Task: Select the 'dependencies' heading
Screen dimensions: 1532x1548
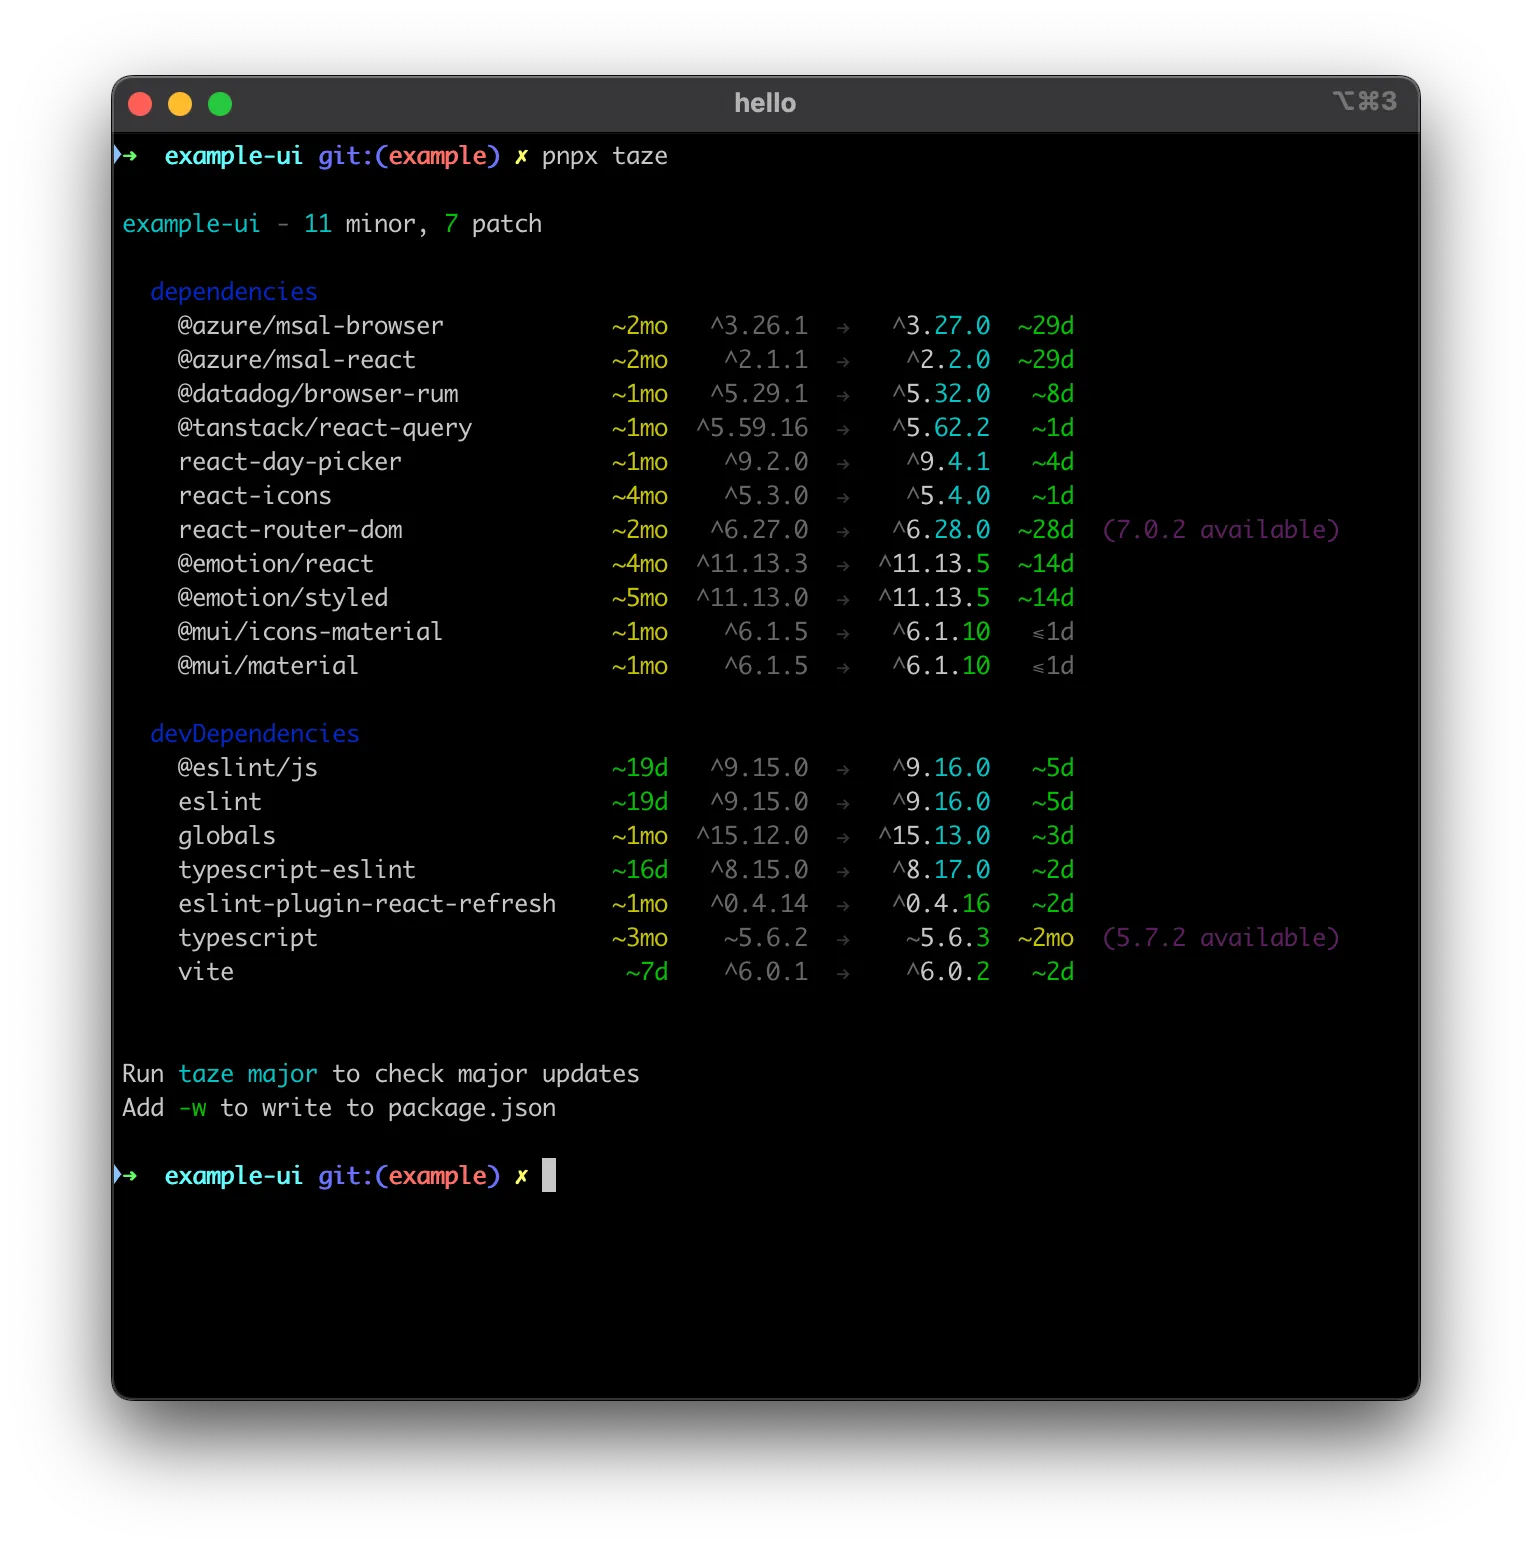Action: [234, 292]
